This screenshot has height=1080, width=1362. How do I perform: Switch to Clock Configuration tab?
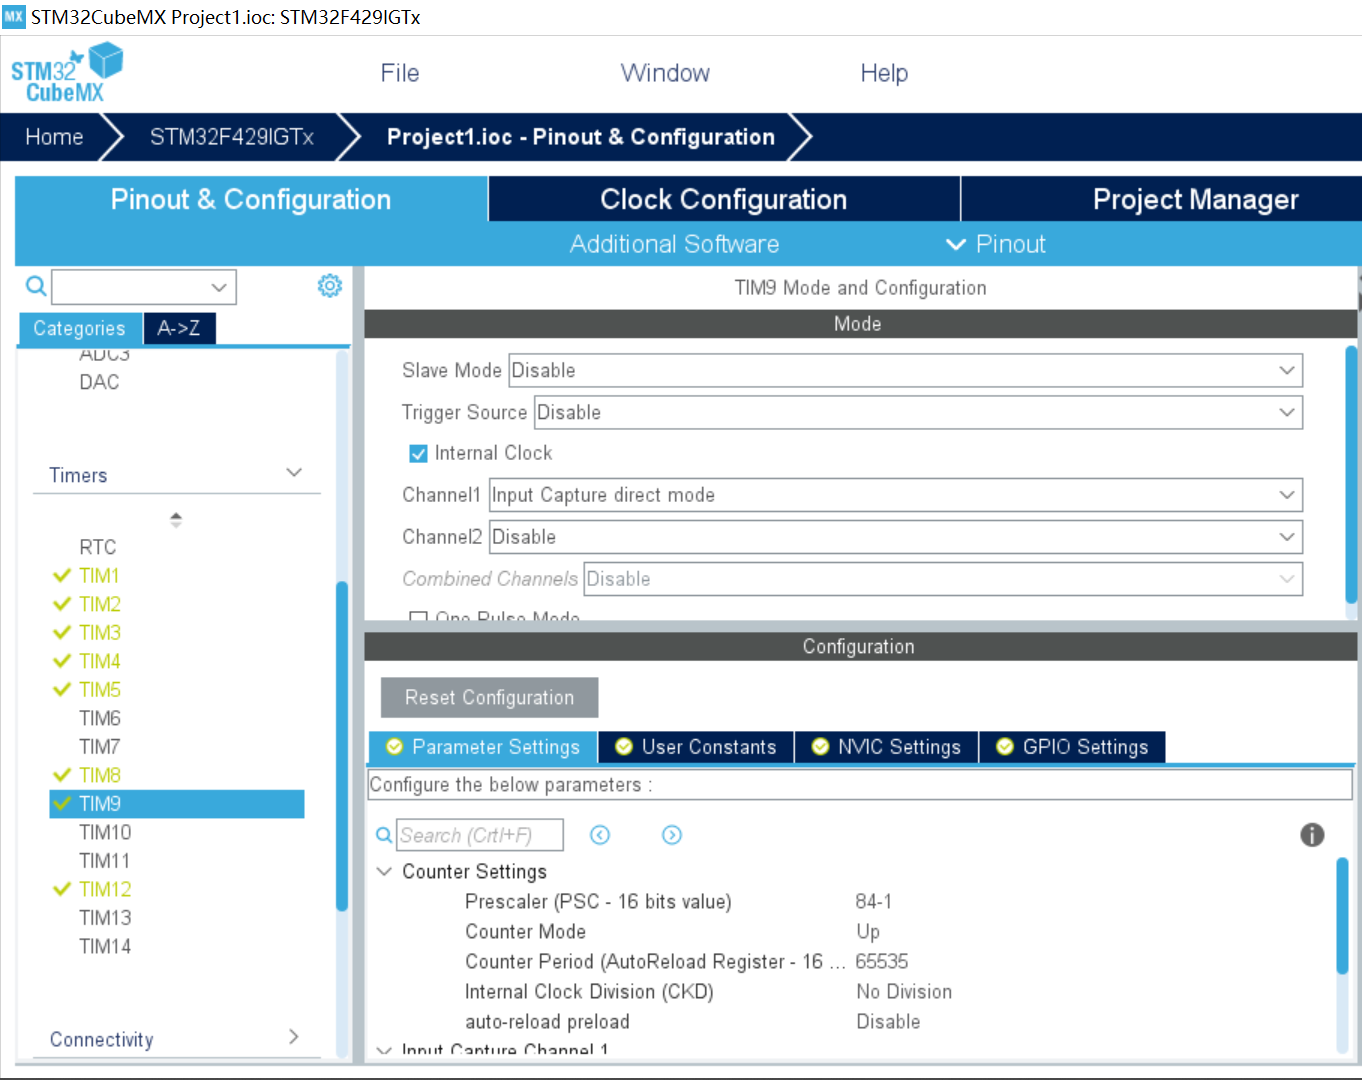click(724, 199)
